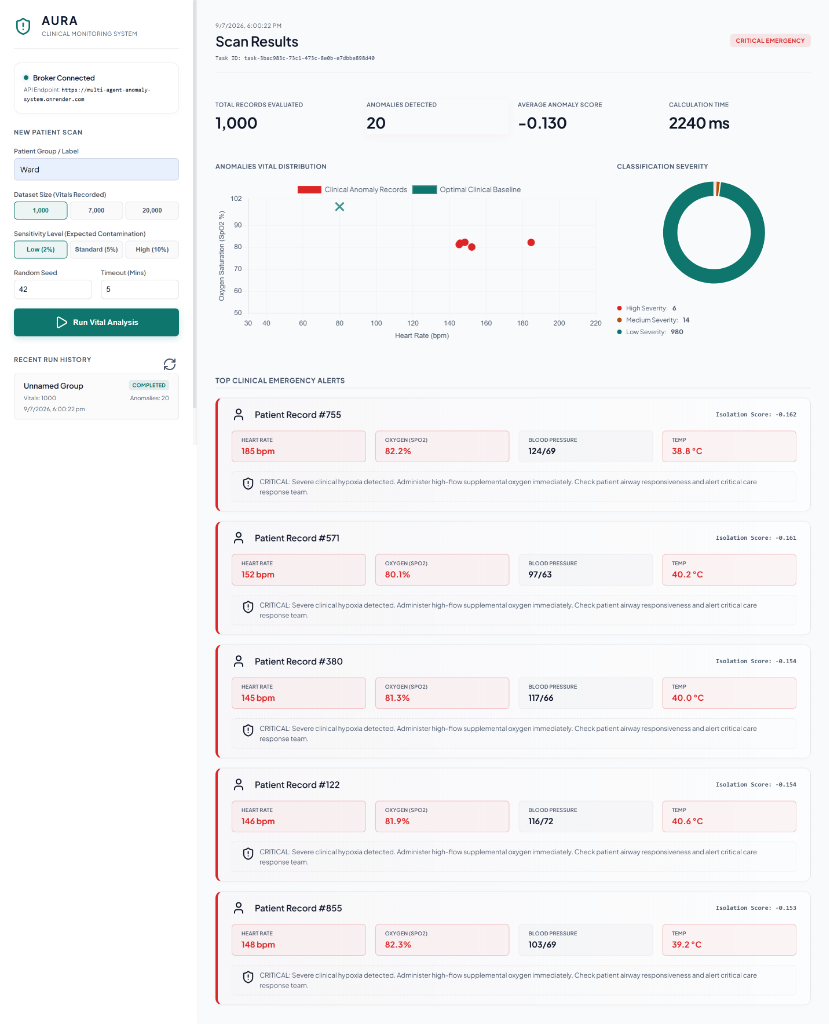The width and height of the screenshot is (829, 1024).
Task: Select dataset size 7,000
Action: tap(96, 210)
